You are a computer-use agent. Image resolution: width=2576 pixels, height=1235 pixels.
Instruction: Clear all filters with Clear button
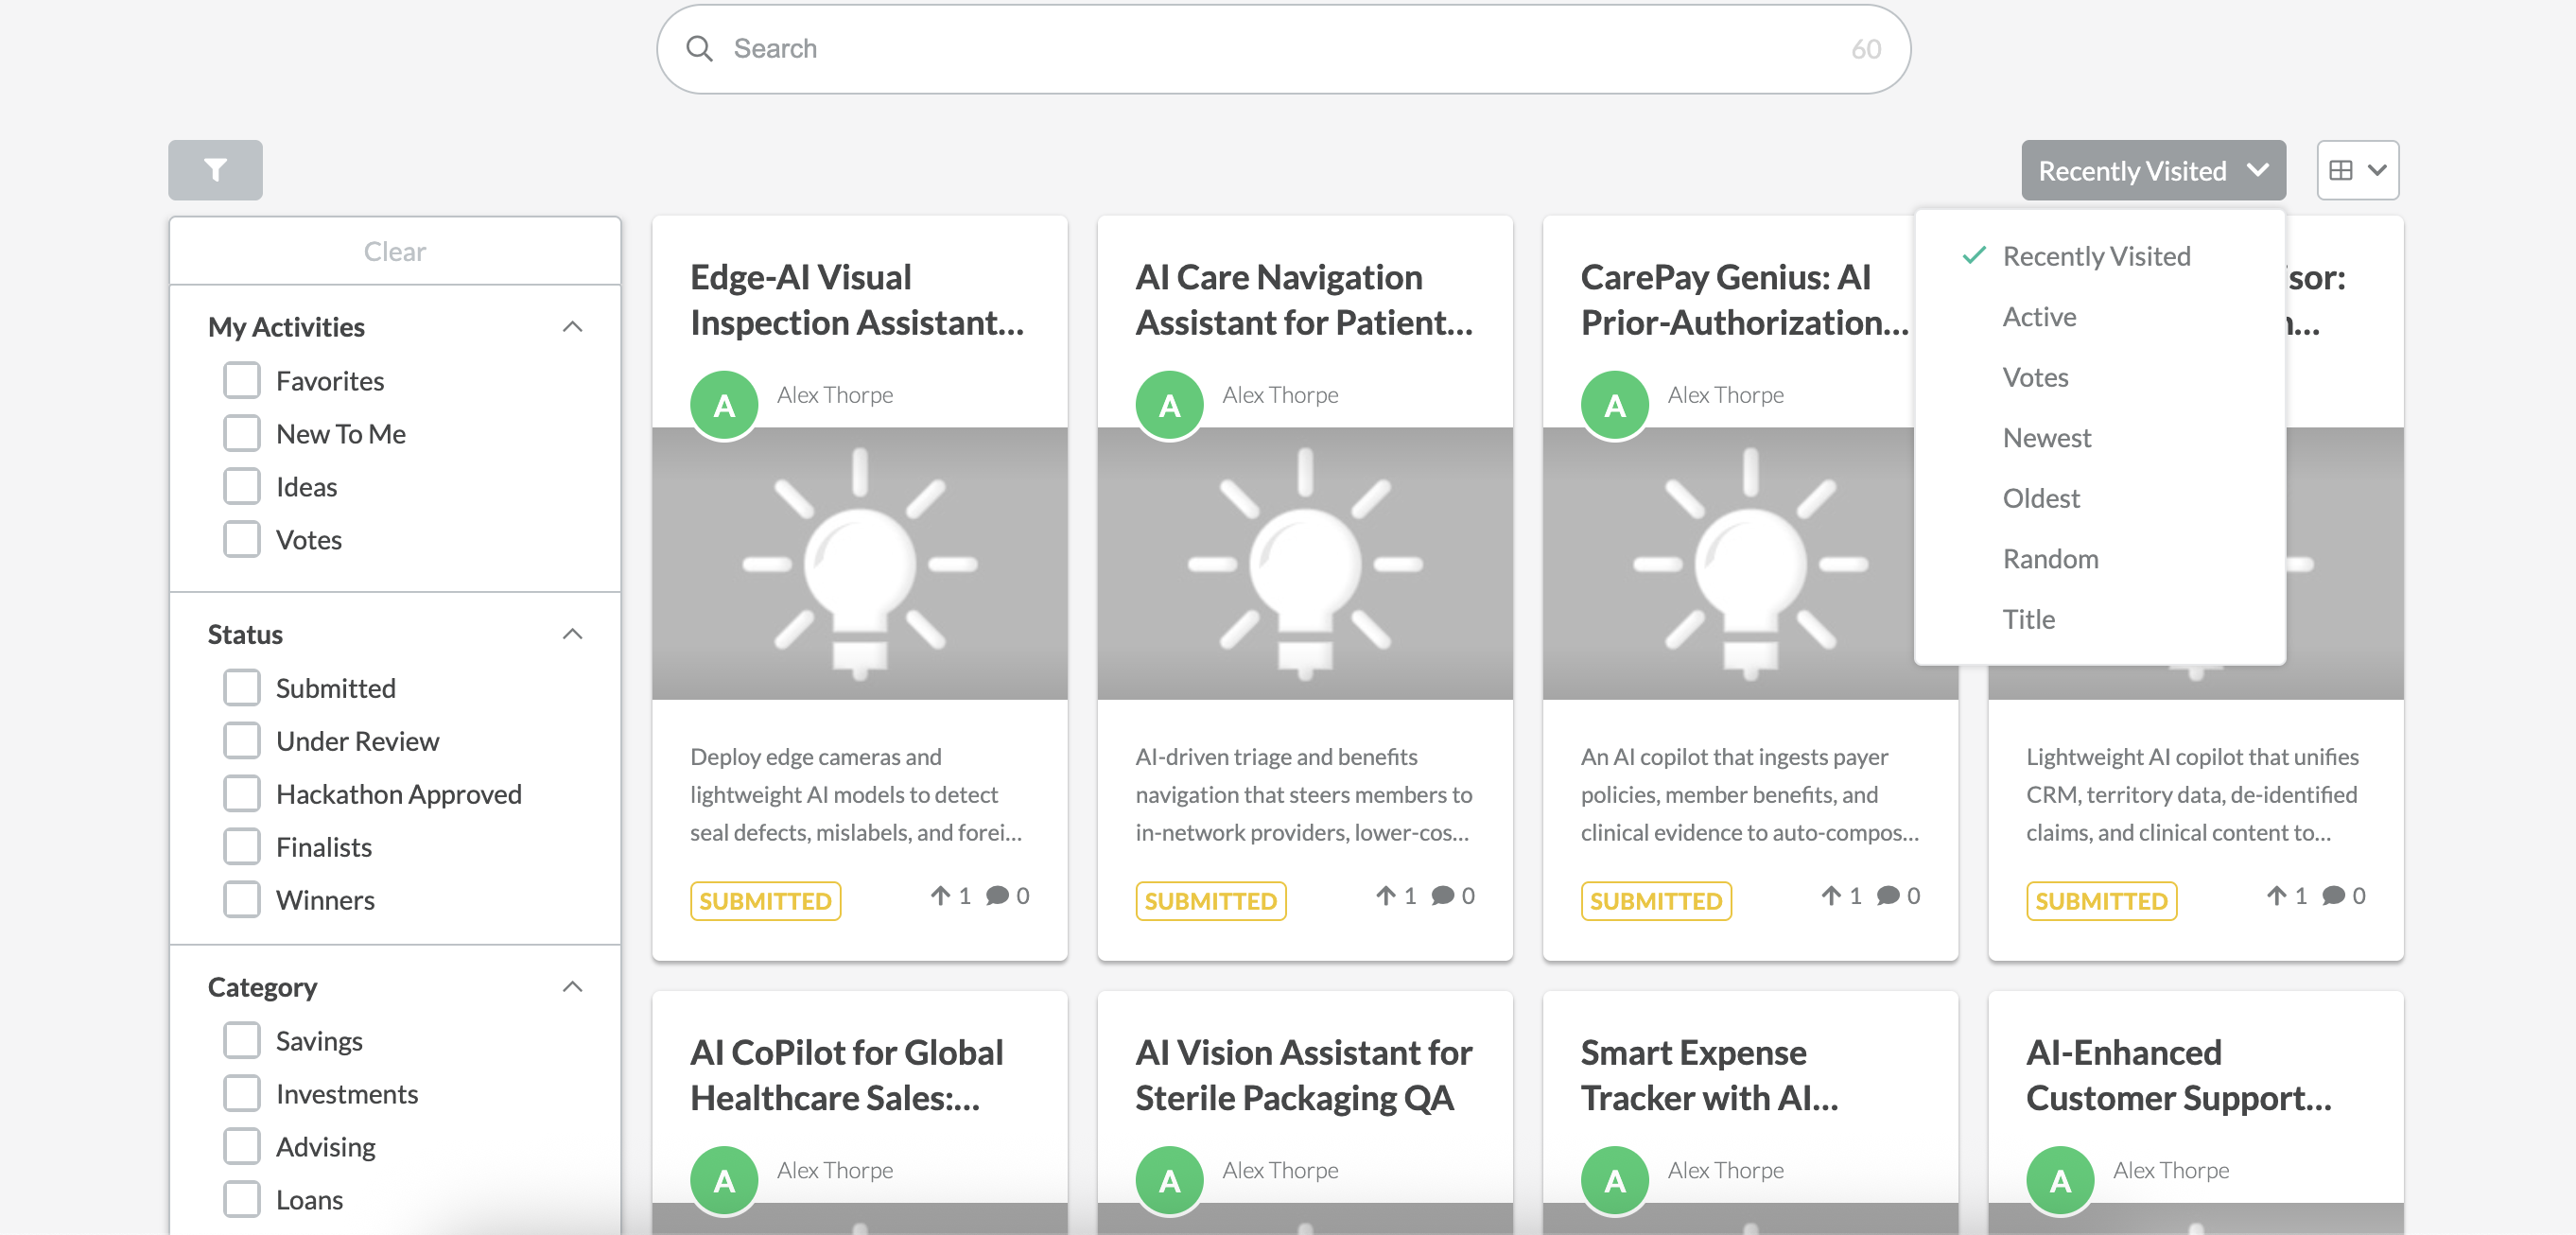click(395, 251)
